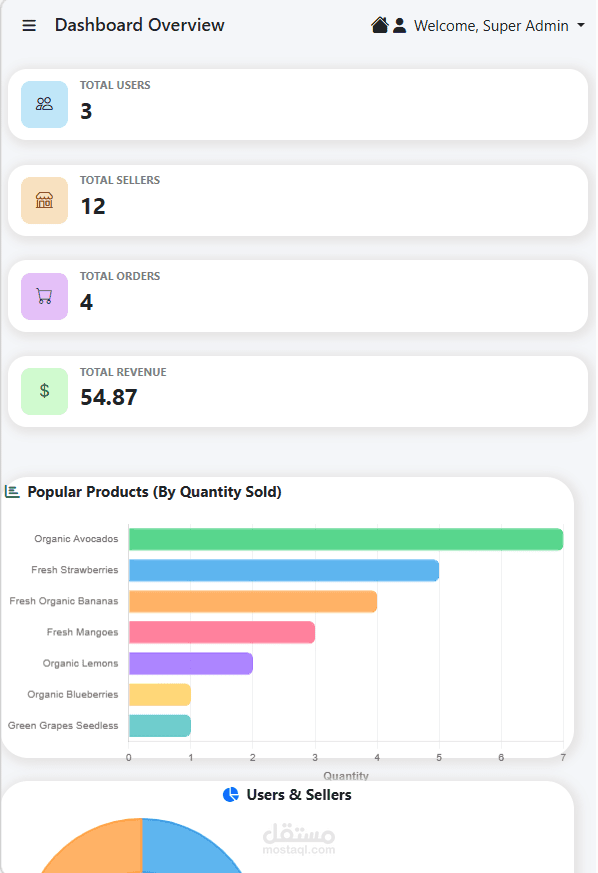Screen dimensions: 598x873
Task: Click the home icon in the header
Action: [379, 23]
